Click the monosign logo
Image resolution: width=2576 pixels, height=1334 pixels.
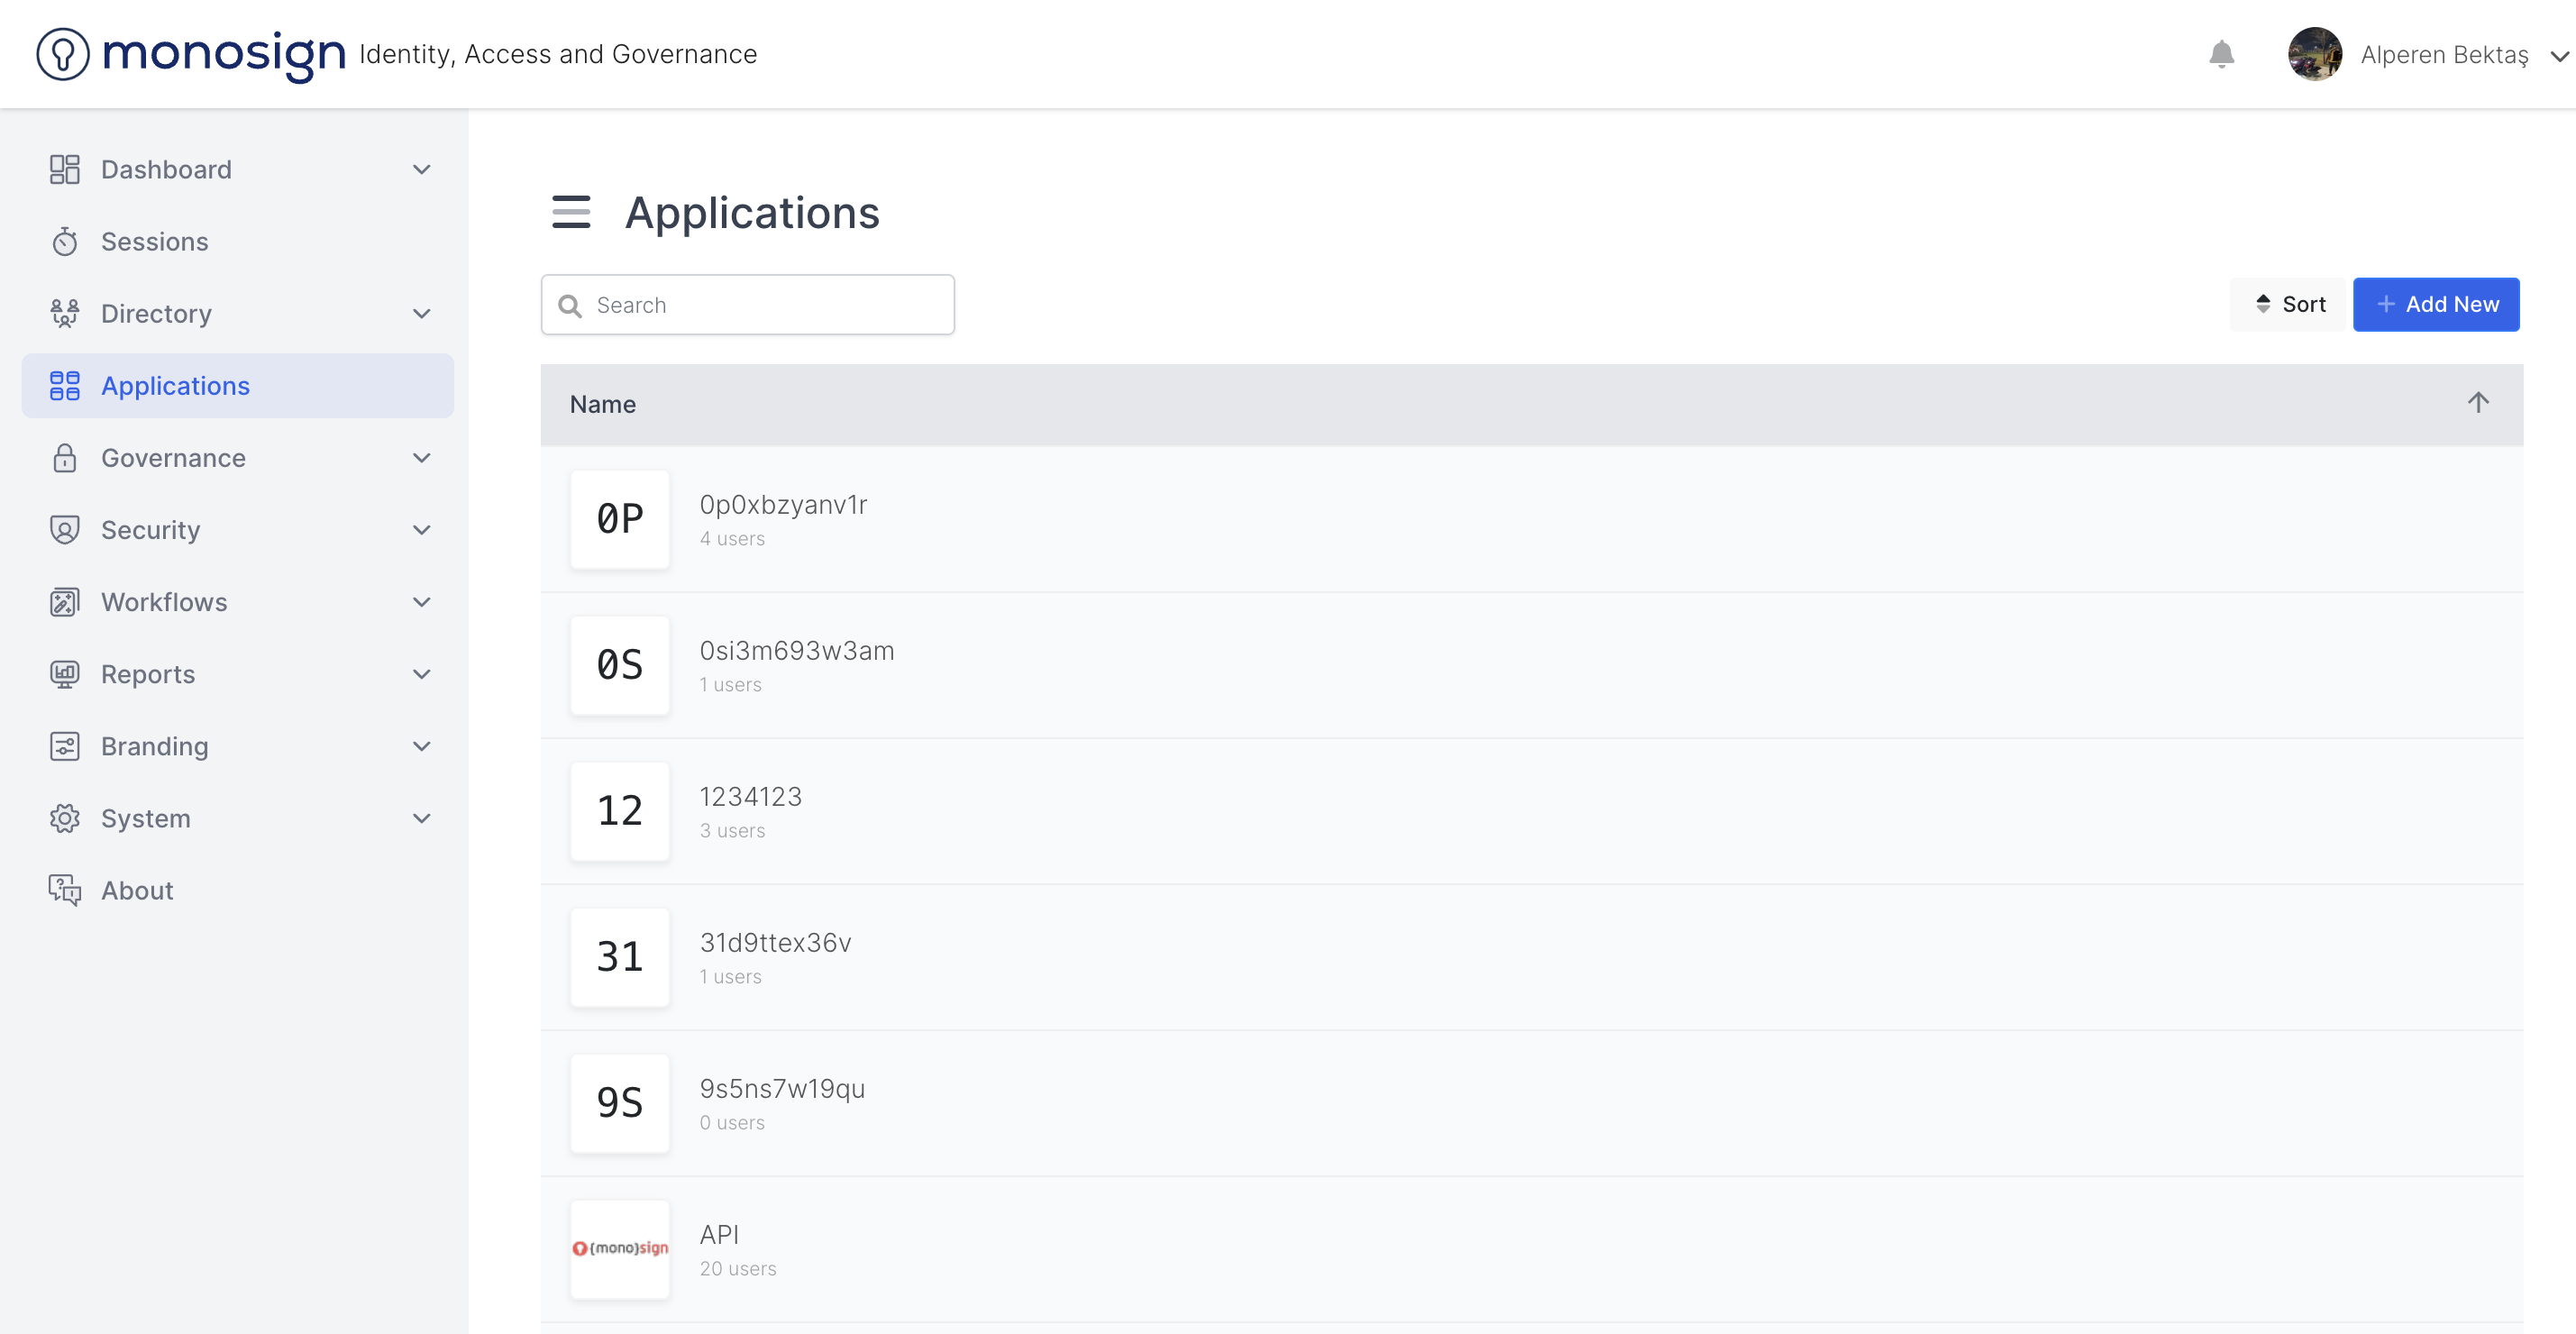click(x=192, y=54)
